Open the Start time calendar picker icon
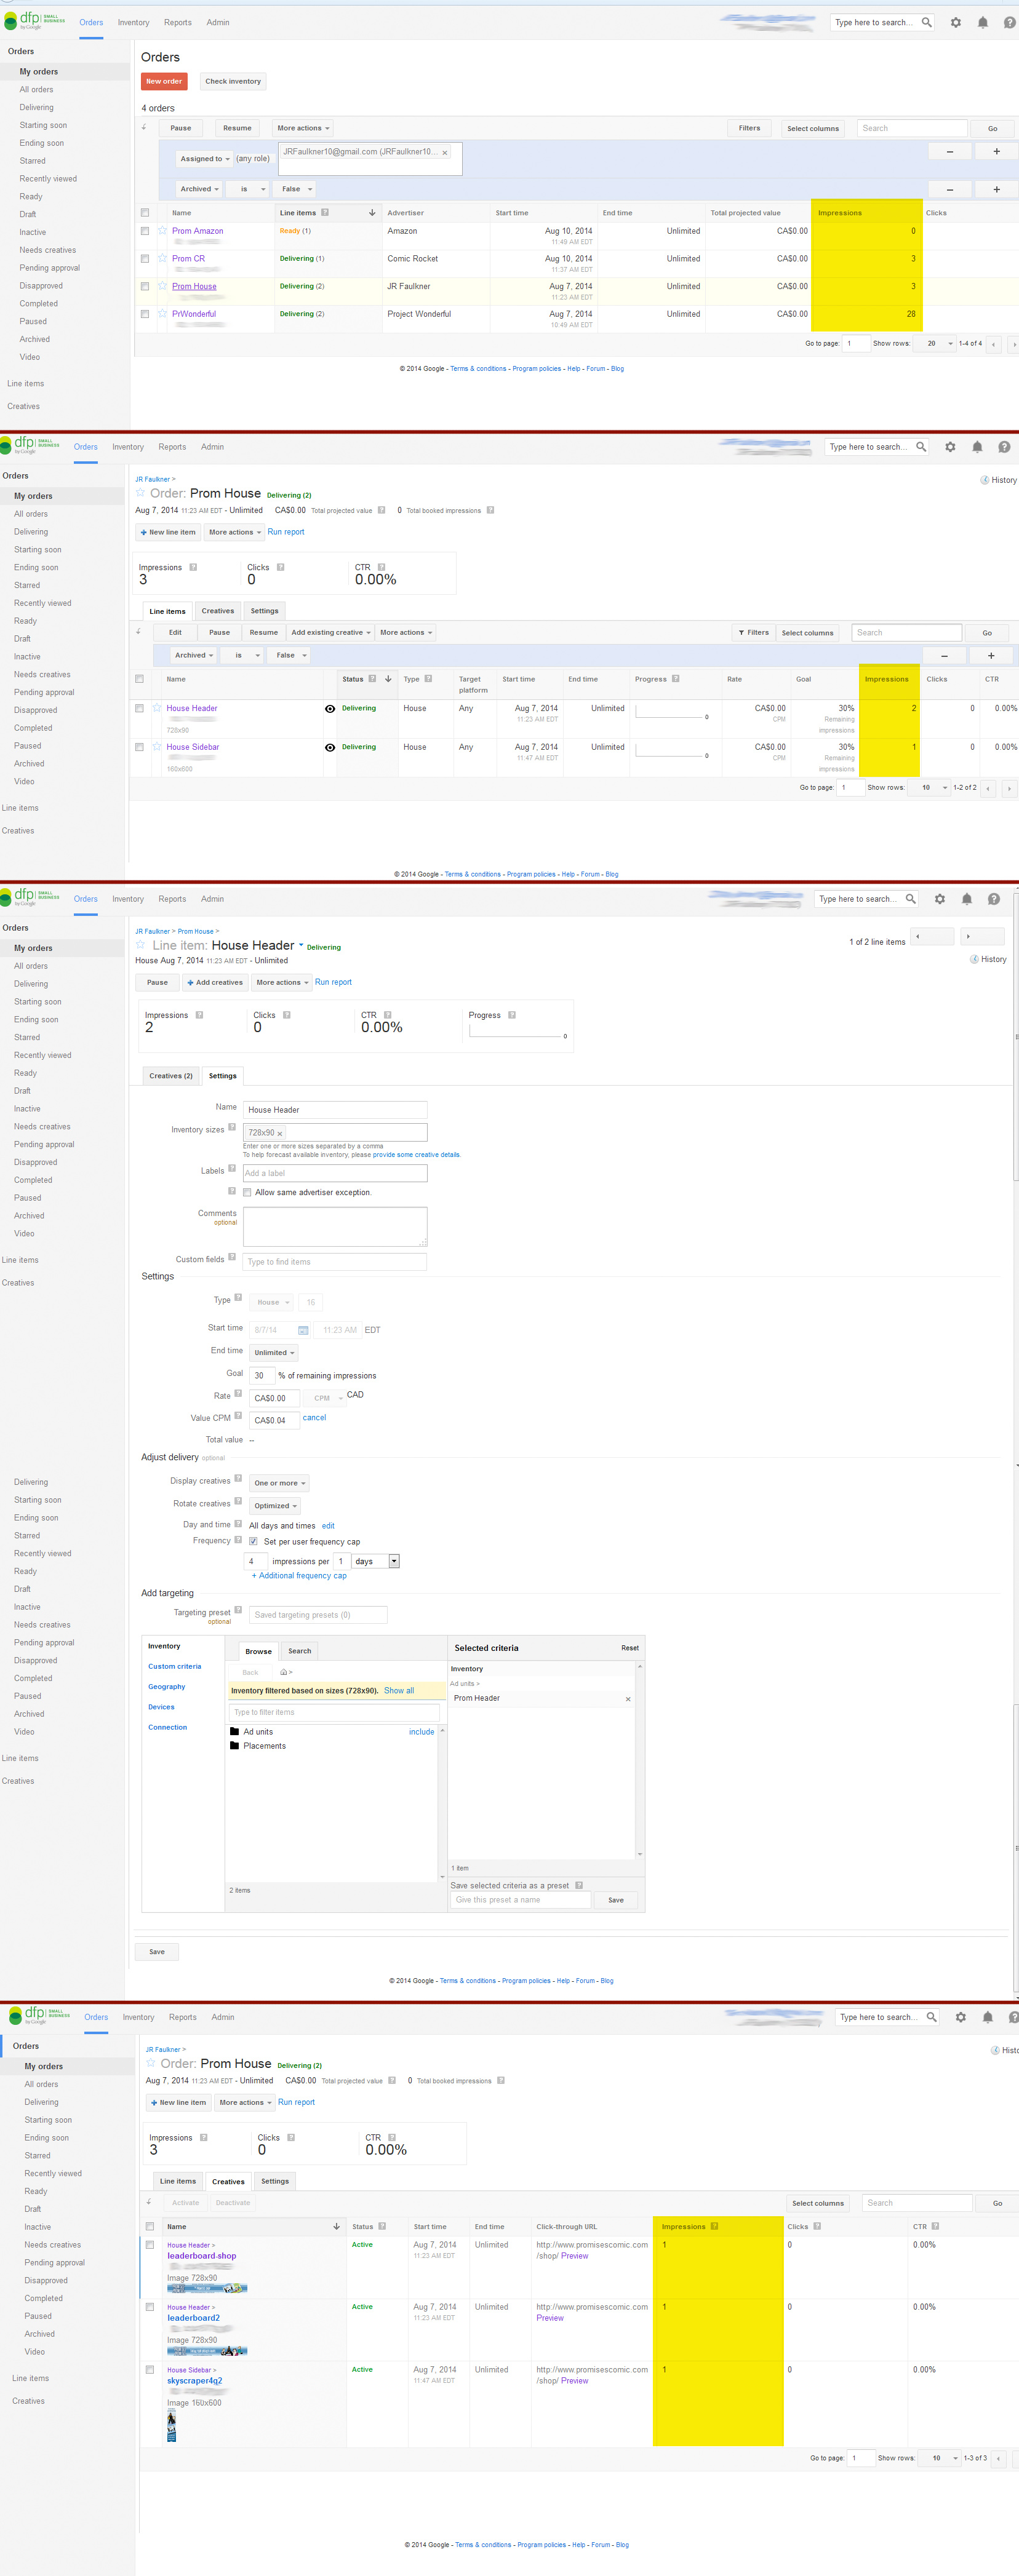This screenshot has width=1019, height=2576. 303,1330
